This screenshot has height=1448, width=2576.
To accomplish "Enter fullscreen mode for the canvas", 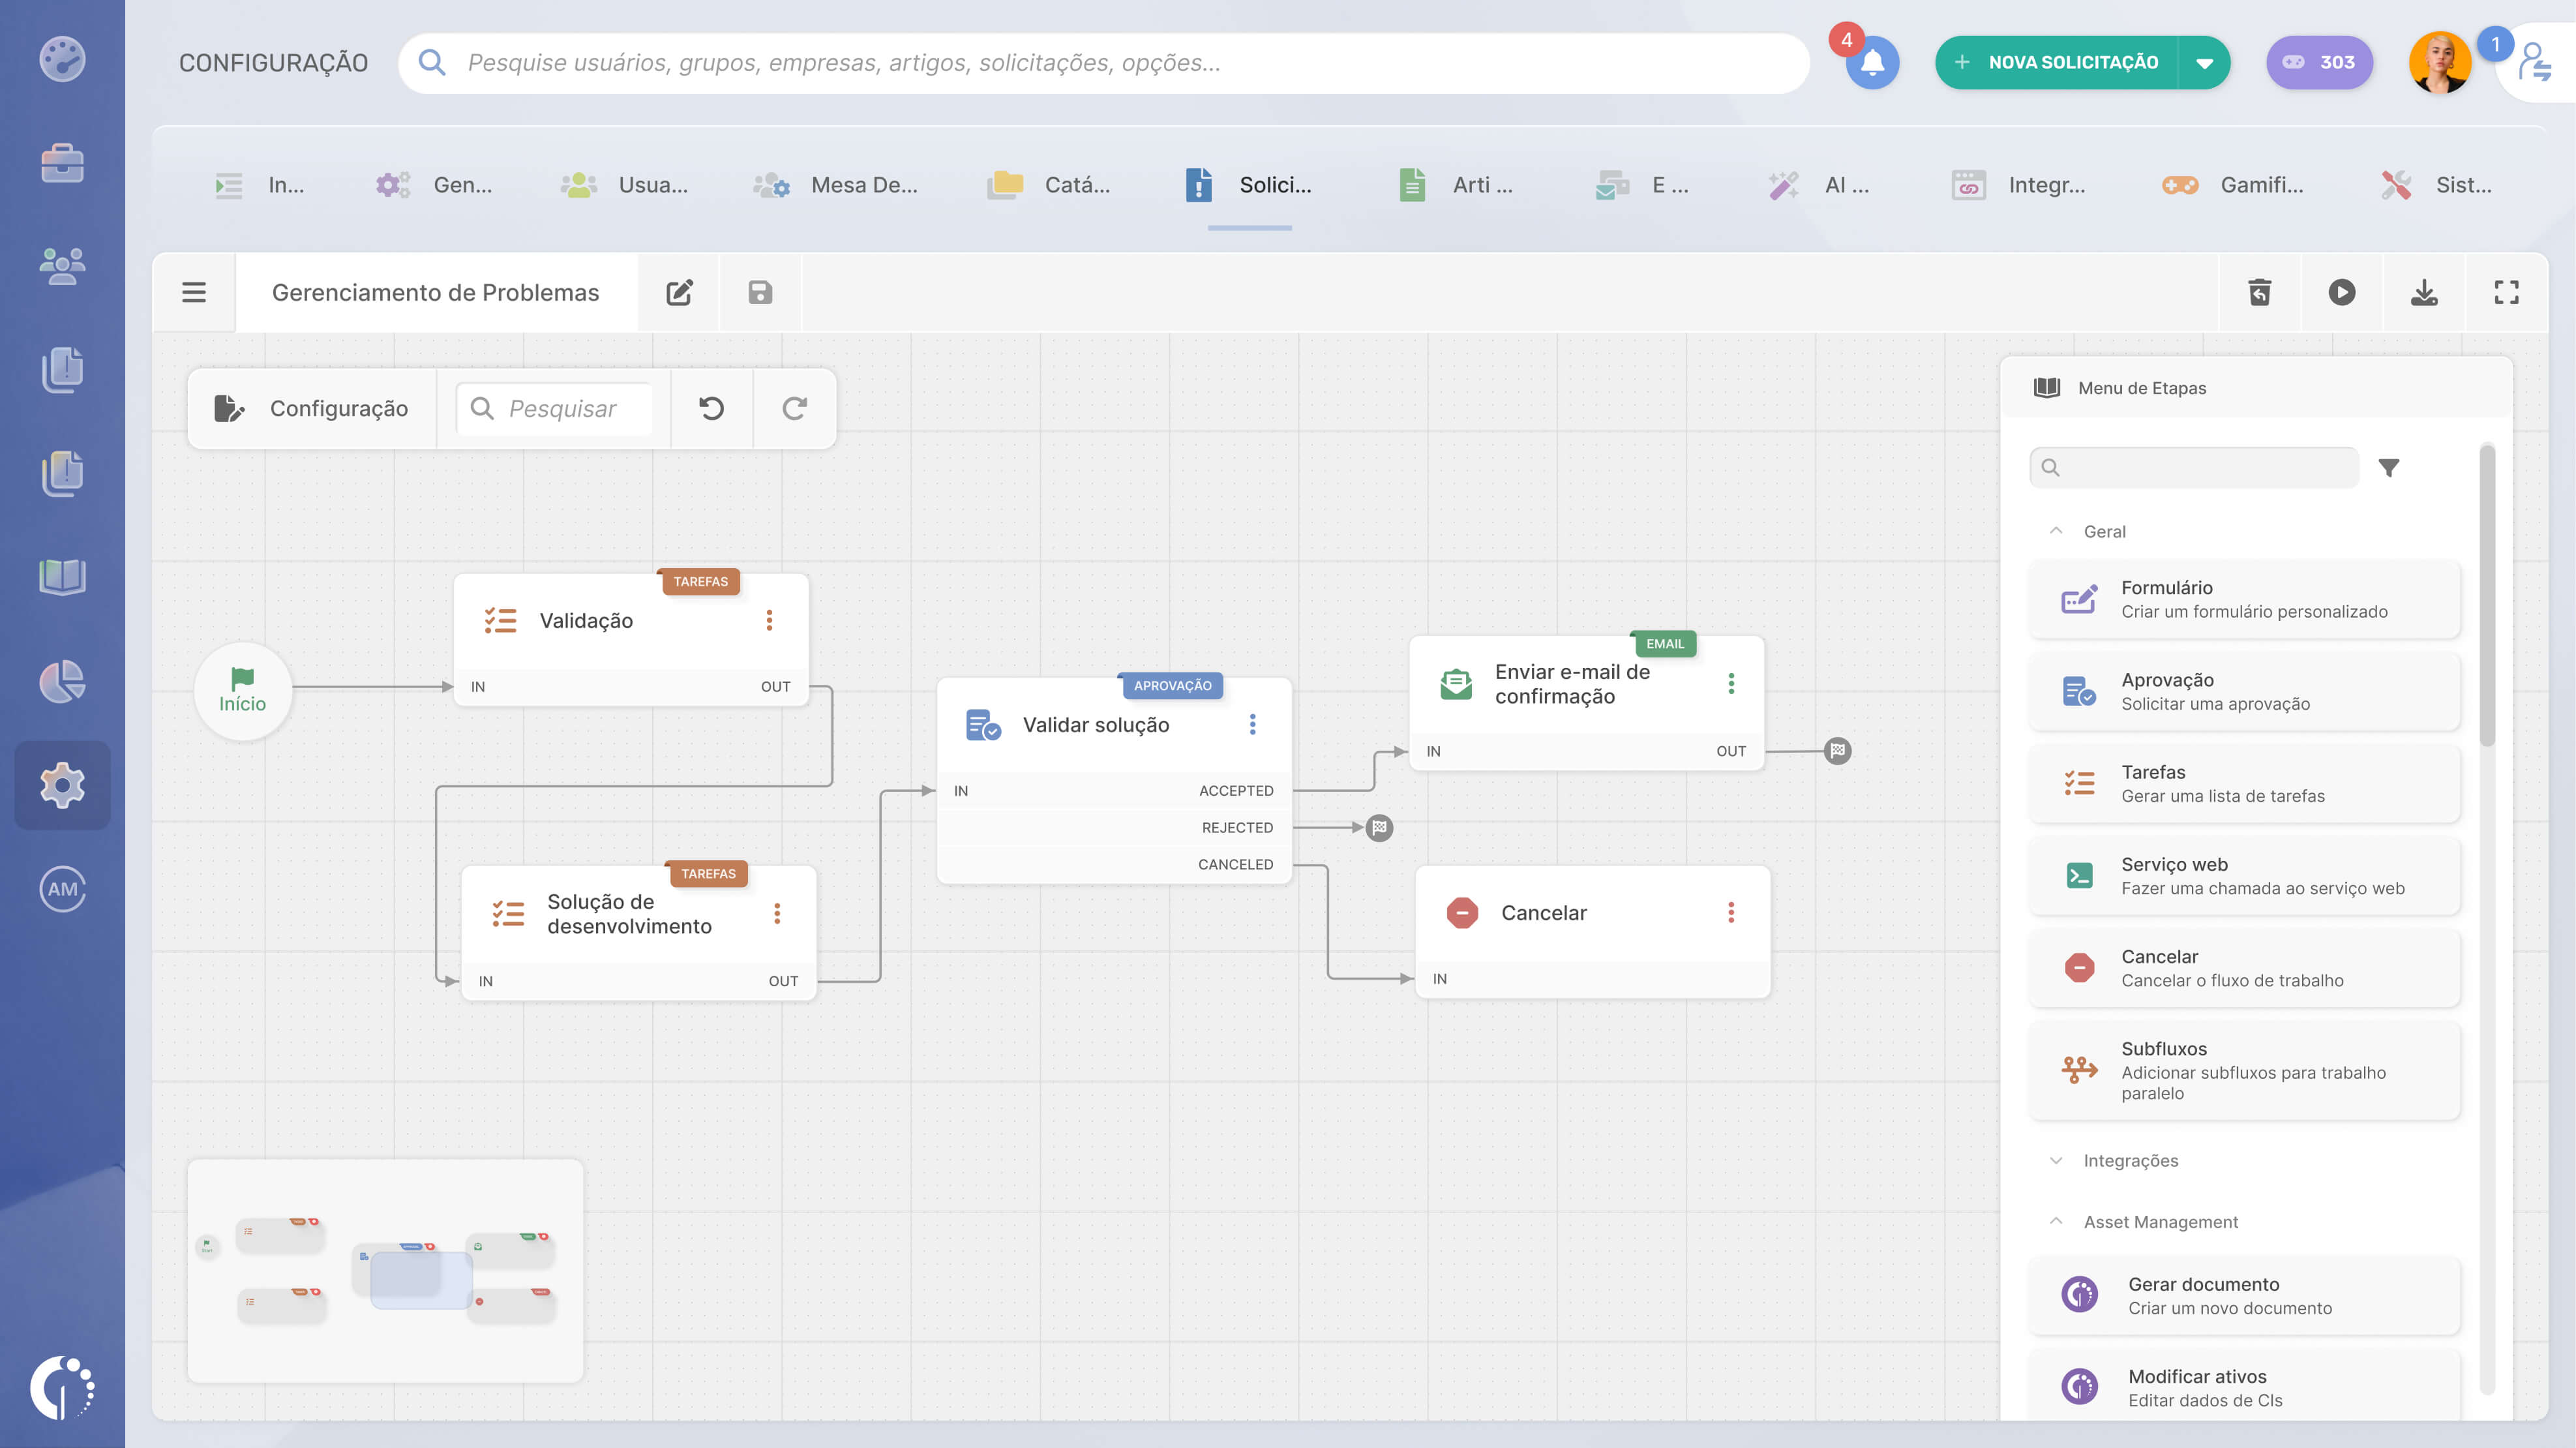I will (2506, 292).
